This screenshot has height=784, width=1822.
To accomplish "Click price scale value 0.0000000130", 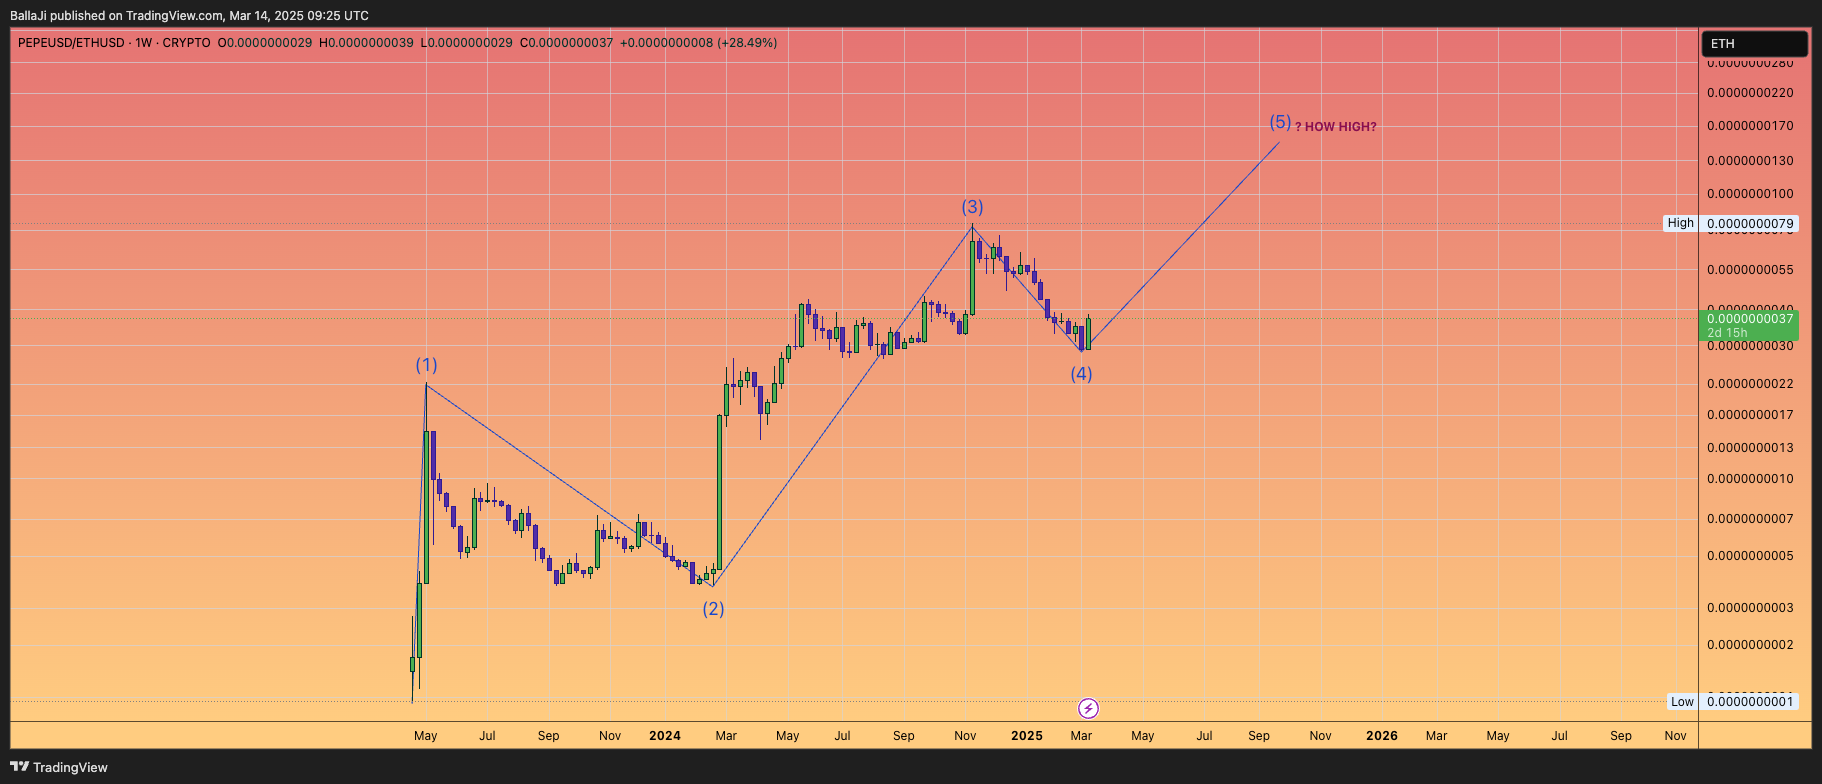I will click(x=1750, y=161).
